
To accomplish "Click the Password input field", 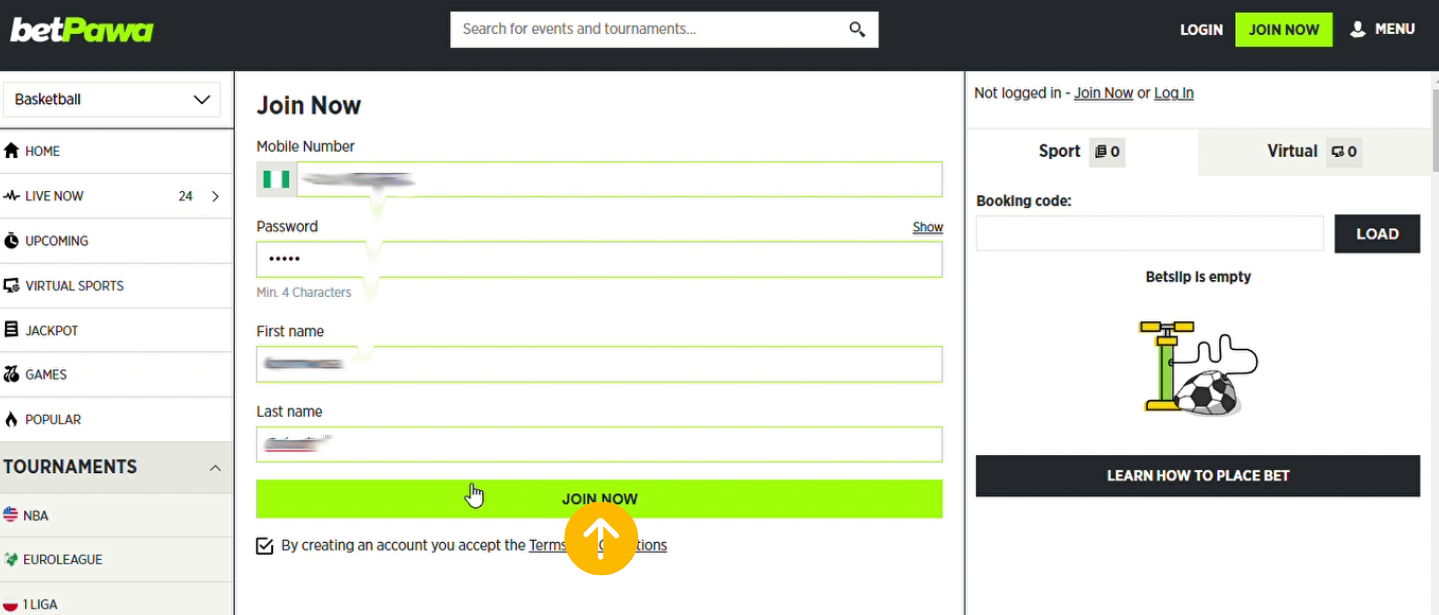I will click(x=599, y=260).
